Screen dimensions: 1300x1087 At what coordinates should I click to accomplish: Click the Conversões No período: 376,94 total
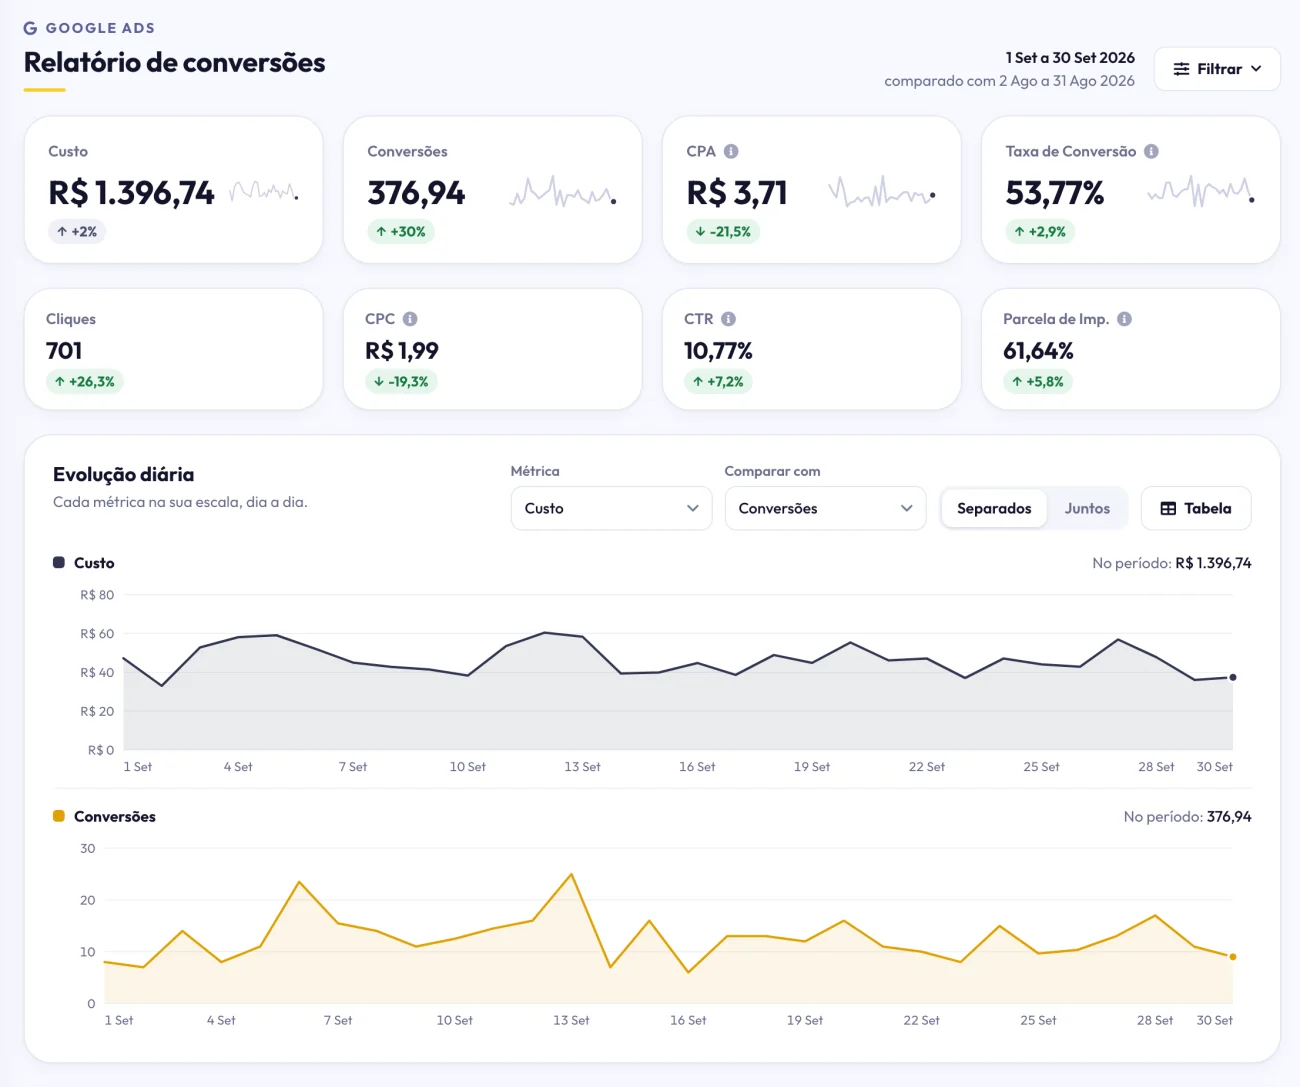[1187, 816]
